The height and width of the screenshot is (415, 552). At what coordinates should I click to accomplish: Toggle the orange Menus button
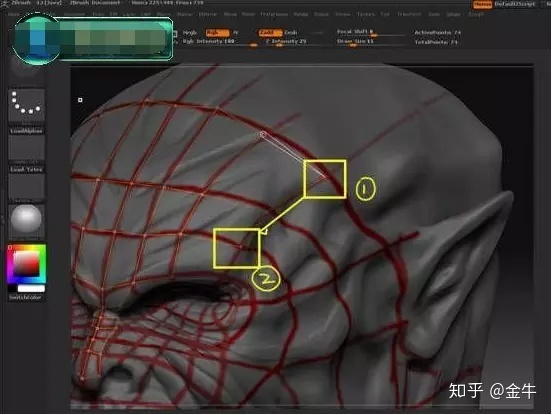coord(483,4)
